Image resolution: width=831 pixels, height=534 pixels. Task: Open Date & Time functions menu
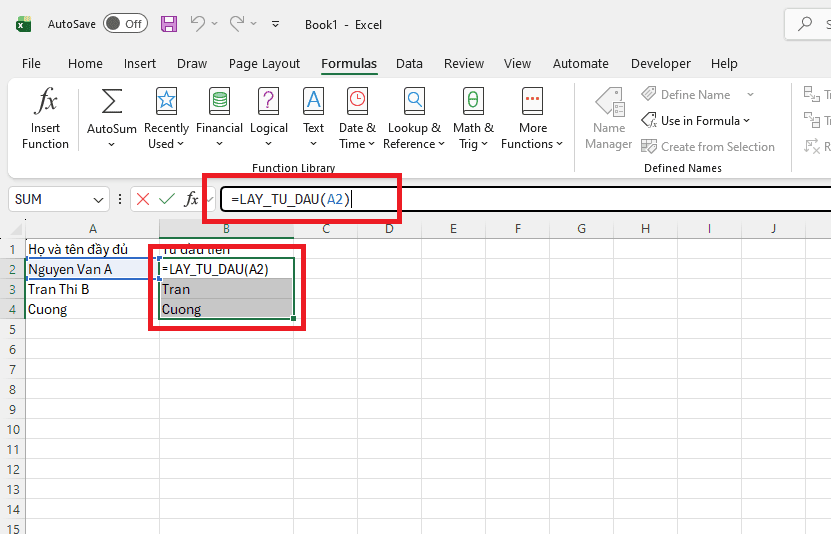[x=357, y=119]
